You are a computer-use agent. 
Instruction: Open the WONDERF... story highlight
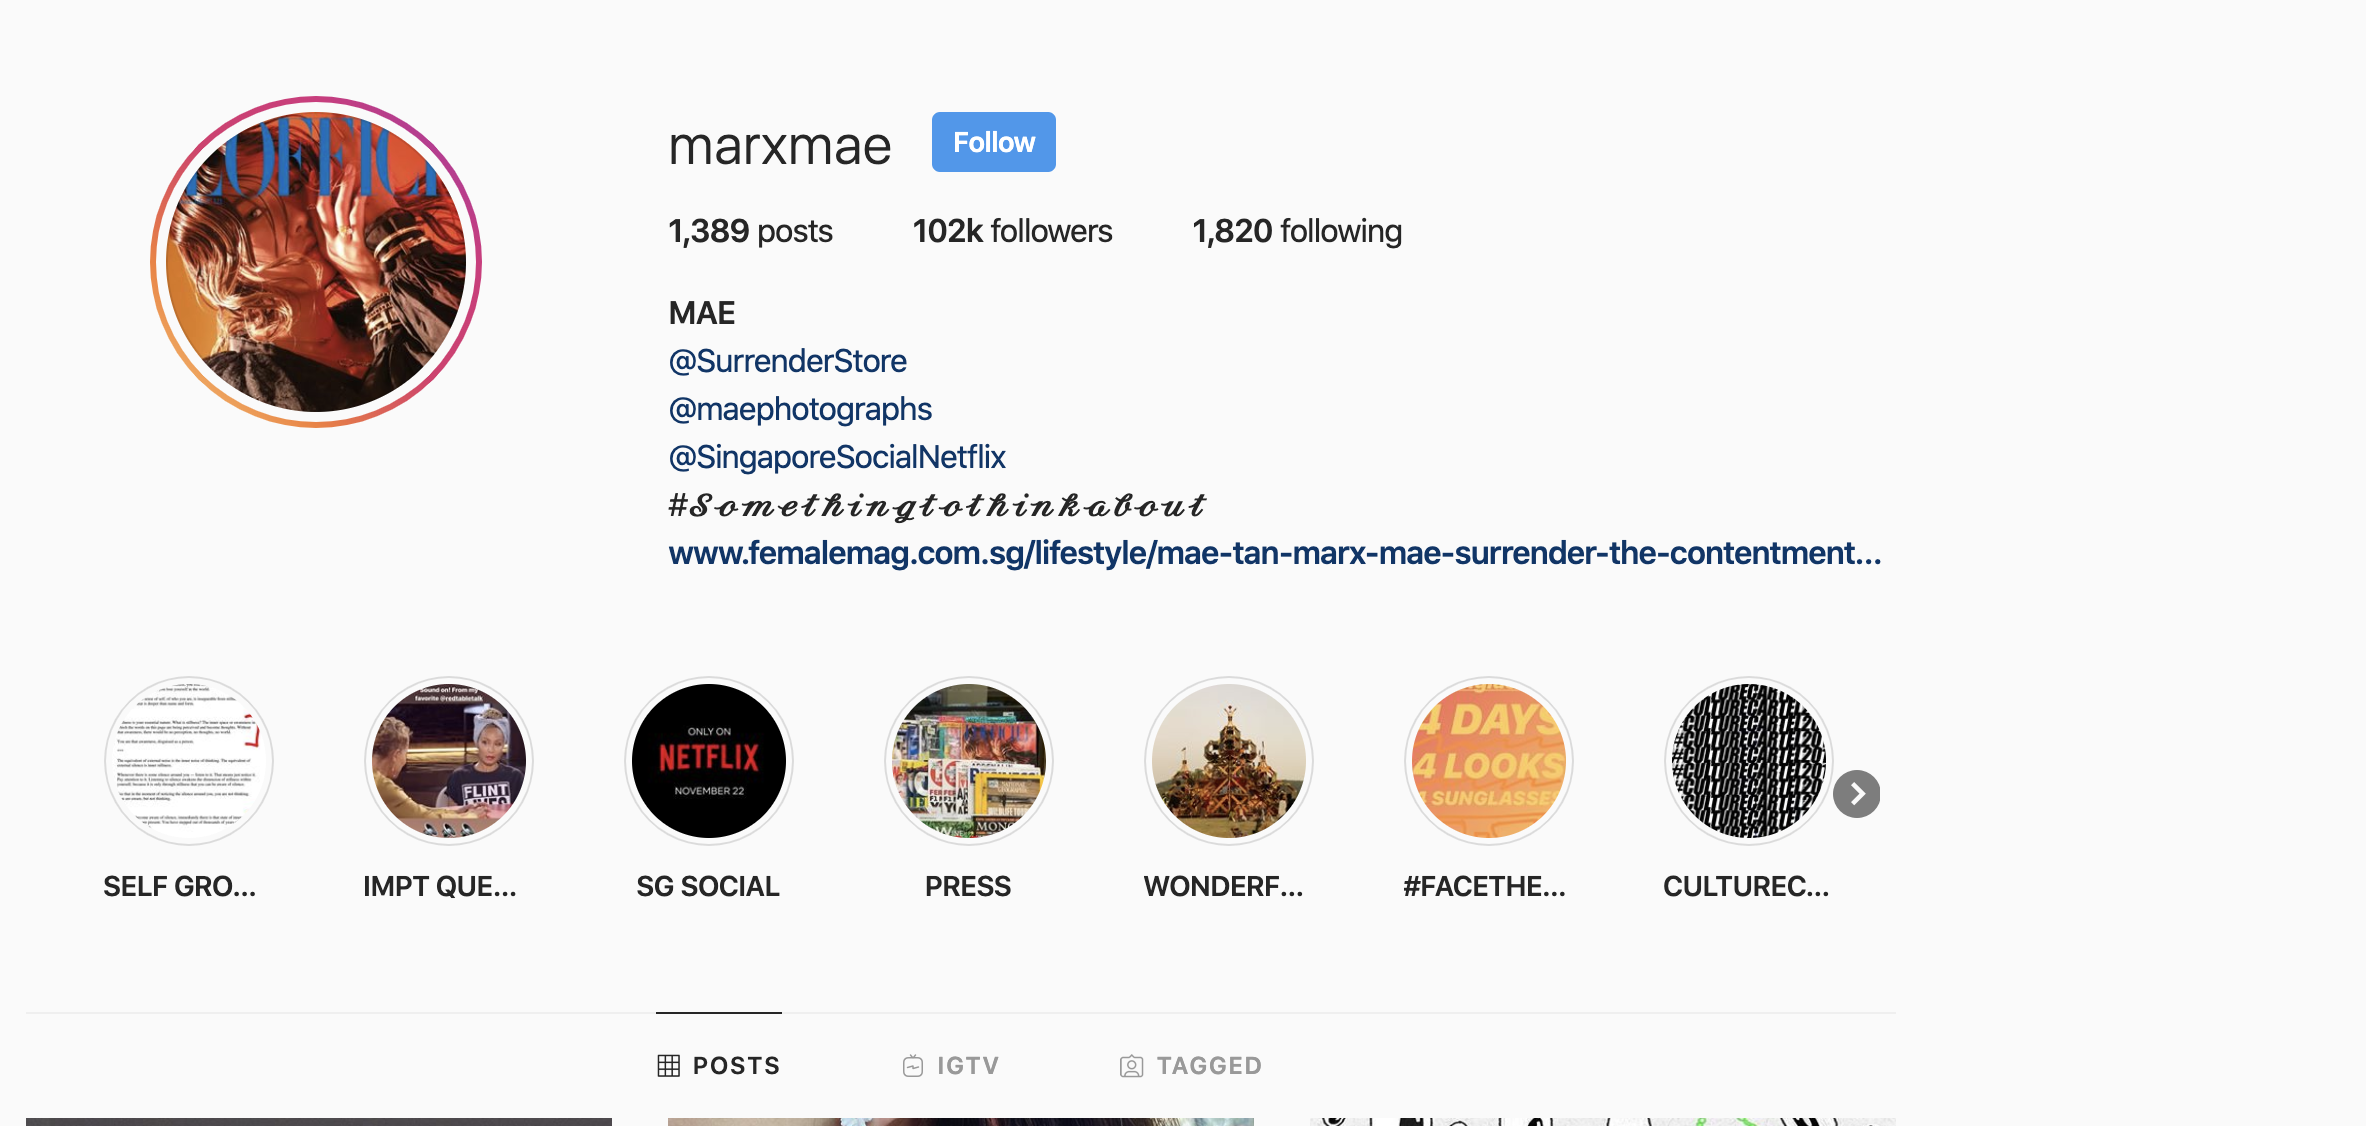click(1229, 761)
